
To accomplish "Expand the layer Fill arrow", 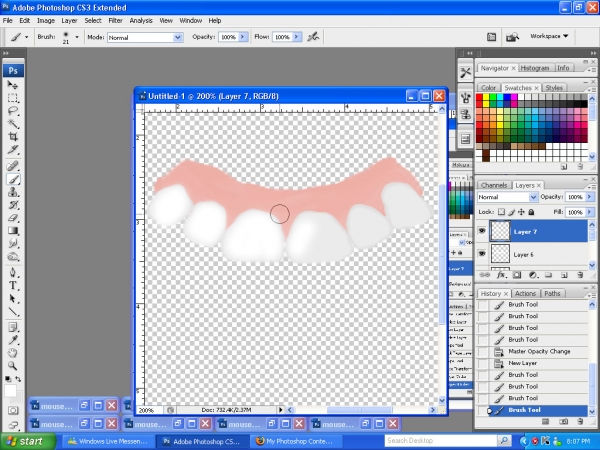I will [x=590, y=212].
